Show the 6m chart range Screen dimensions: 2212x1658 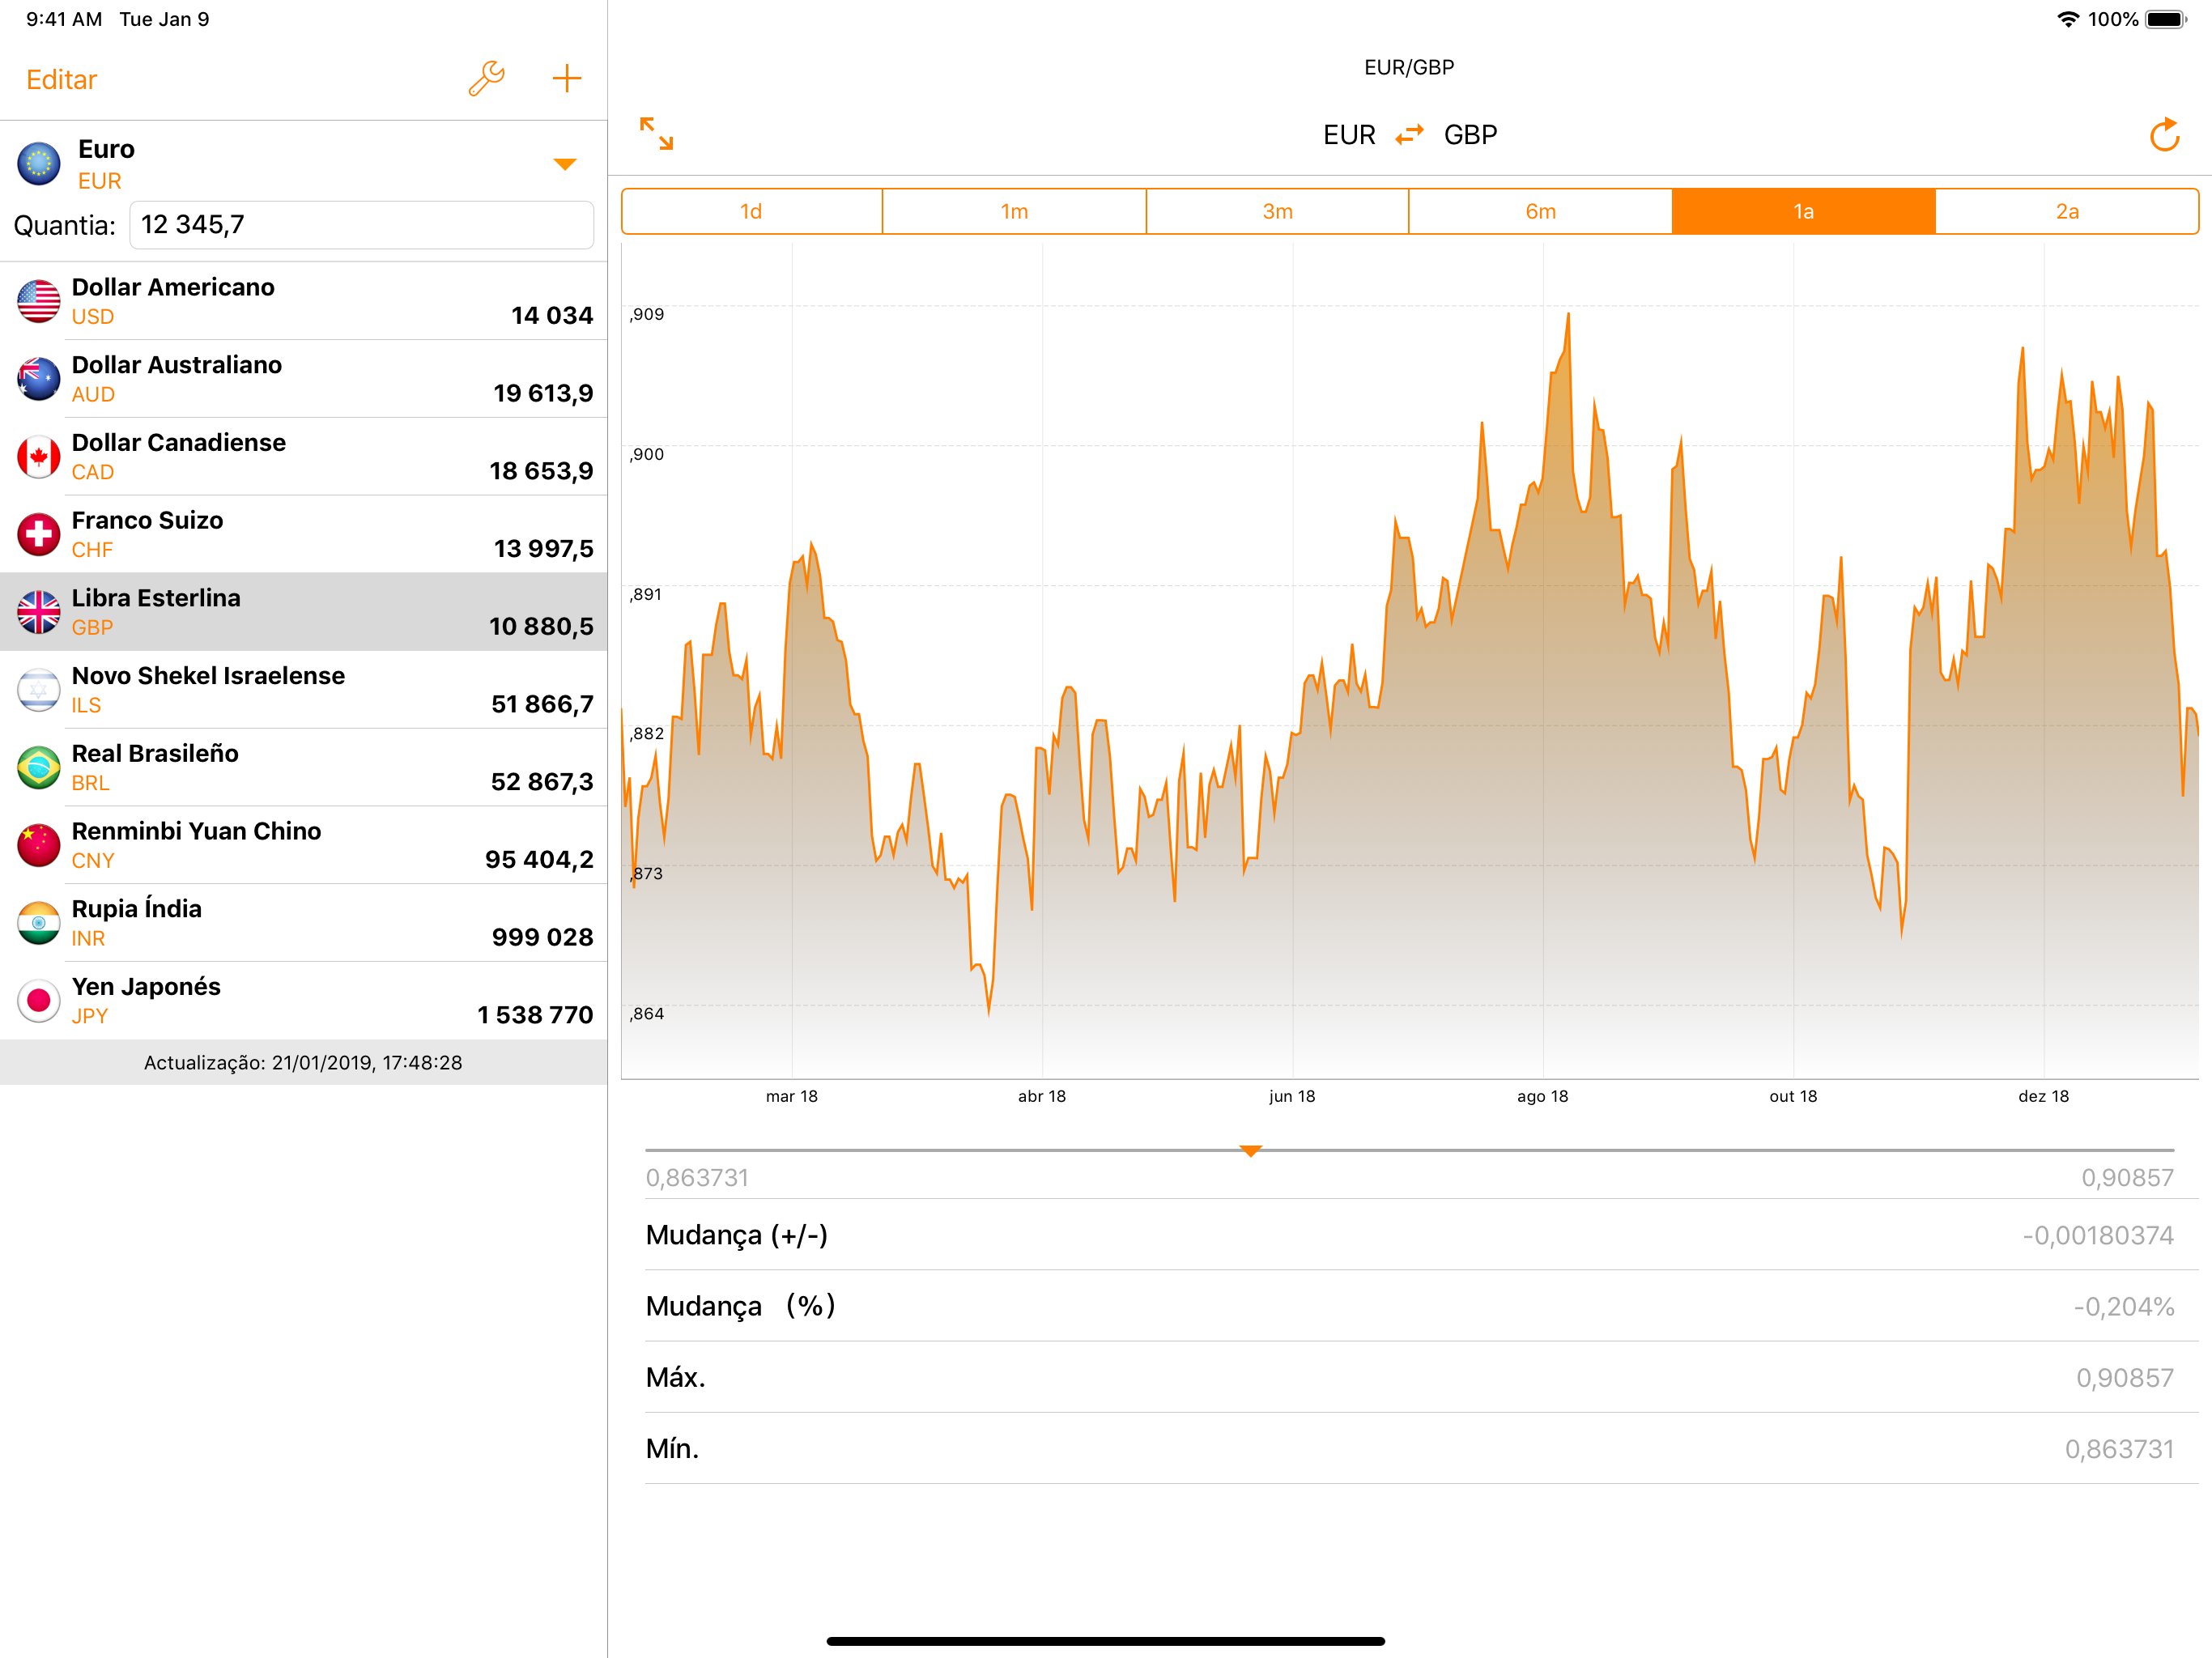click(1540, 212)
